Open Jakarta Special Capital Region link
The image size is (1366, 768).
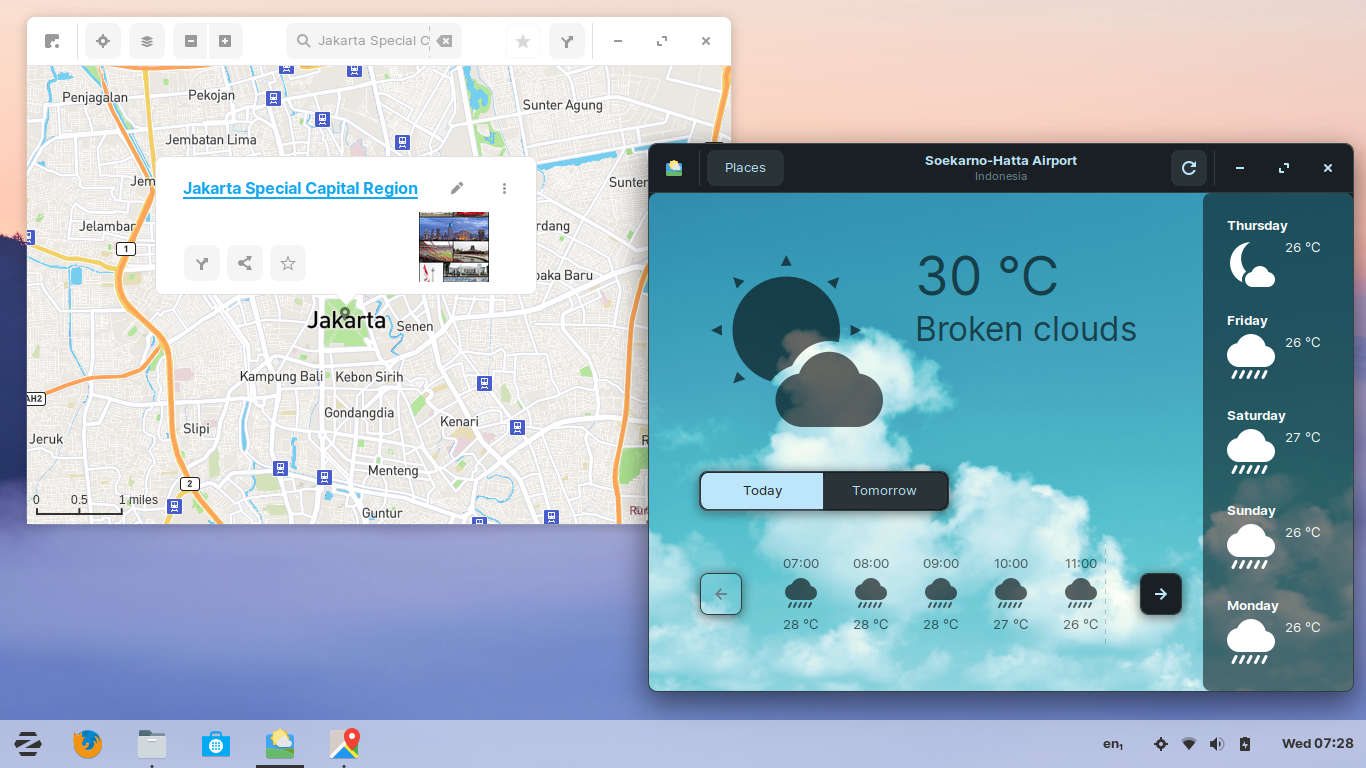point(300,188)
